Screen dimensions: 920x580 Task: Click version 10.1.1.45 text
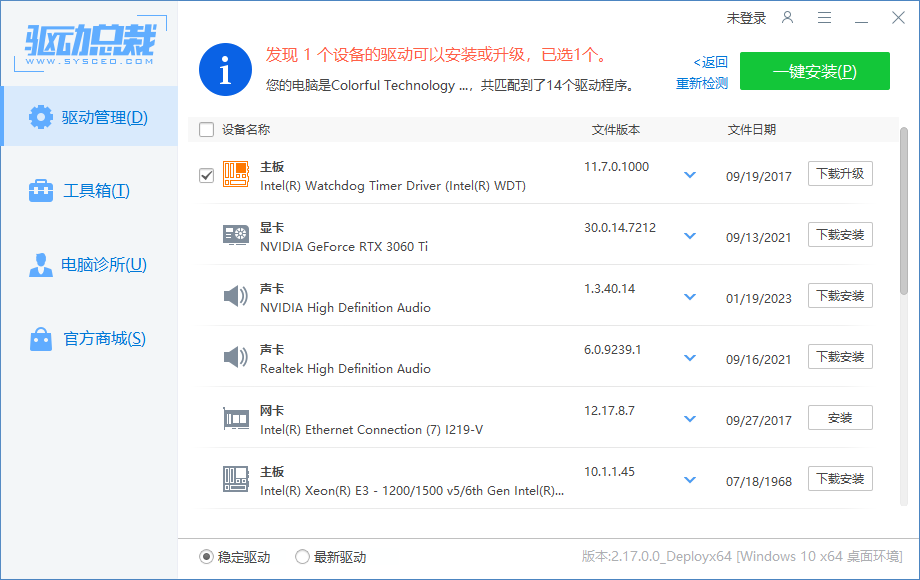pos(609,472)
